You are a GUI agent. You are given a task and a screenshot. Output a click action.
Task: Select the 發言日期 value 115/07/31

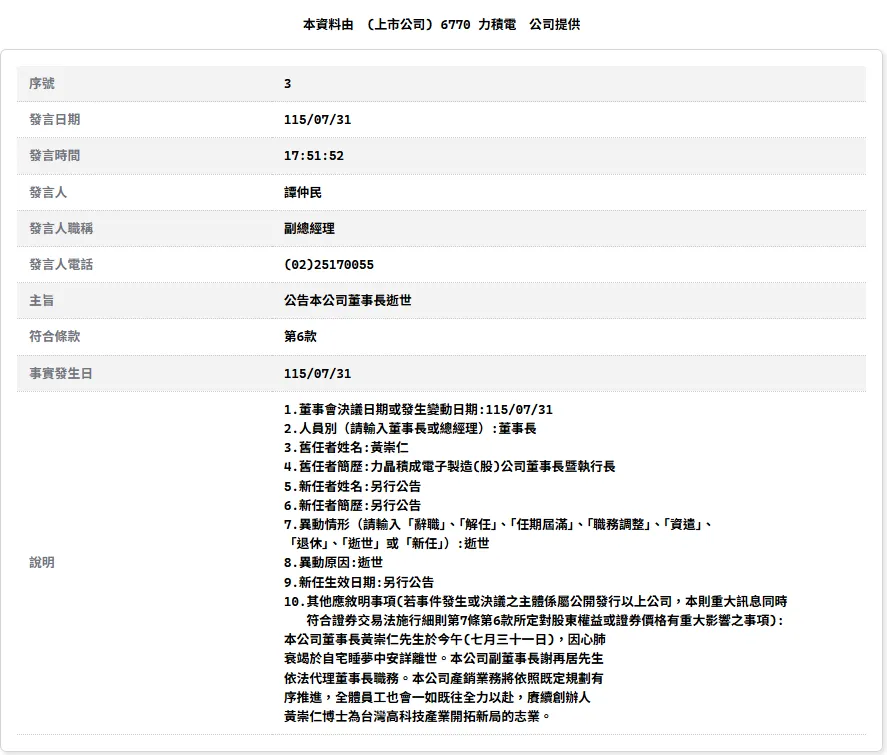tap(317, 120)
